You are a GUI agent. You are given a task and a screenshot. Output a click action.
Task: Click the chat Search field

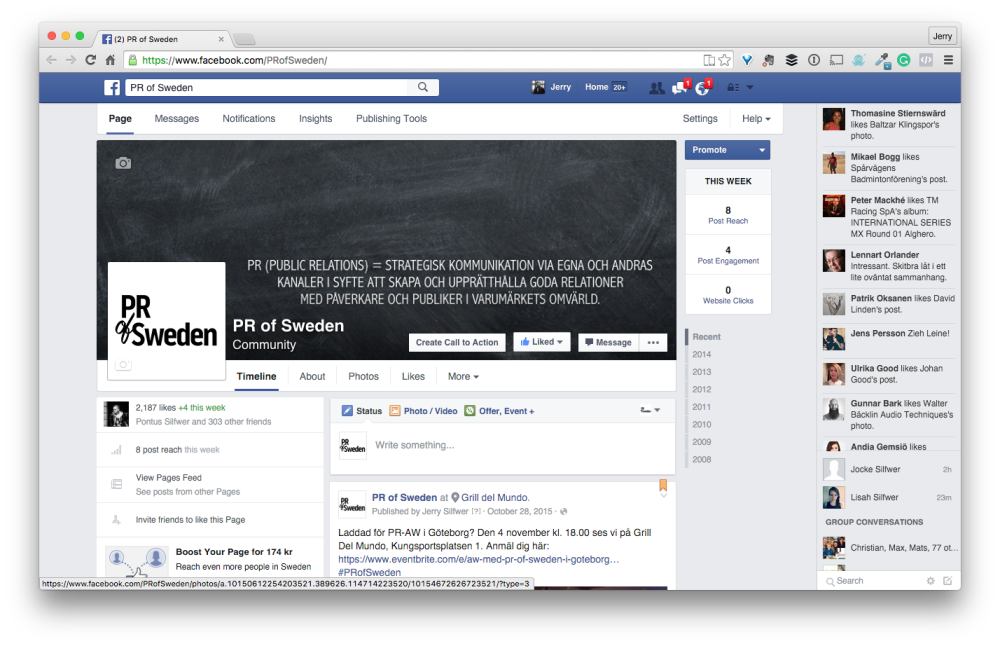pyautogui.click(x=874, y=581)
